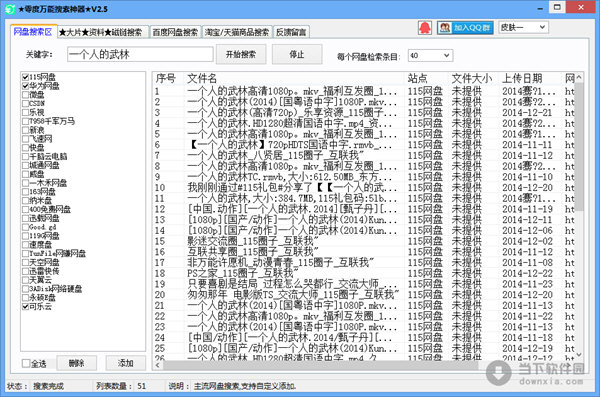This screenshot has width=600, height=397.
Task: Tick the 千脑云电脑 checkbox
Action: pyautogui.click(x=25, y=156)
